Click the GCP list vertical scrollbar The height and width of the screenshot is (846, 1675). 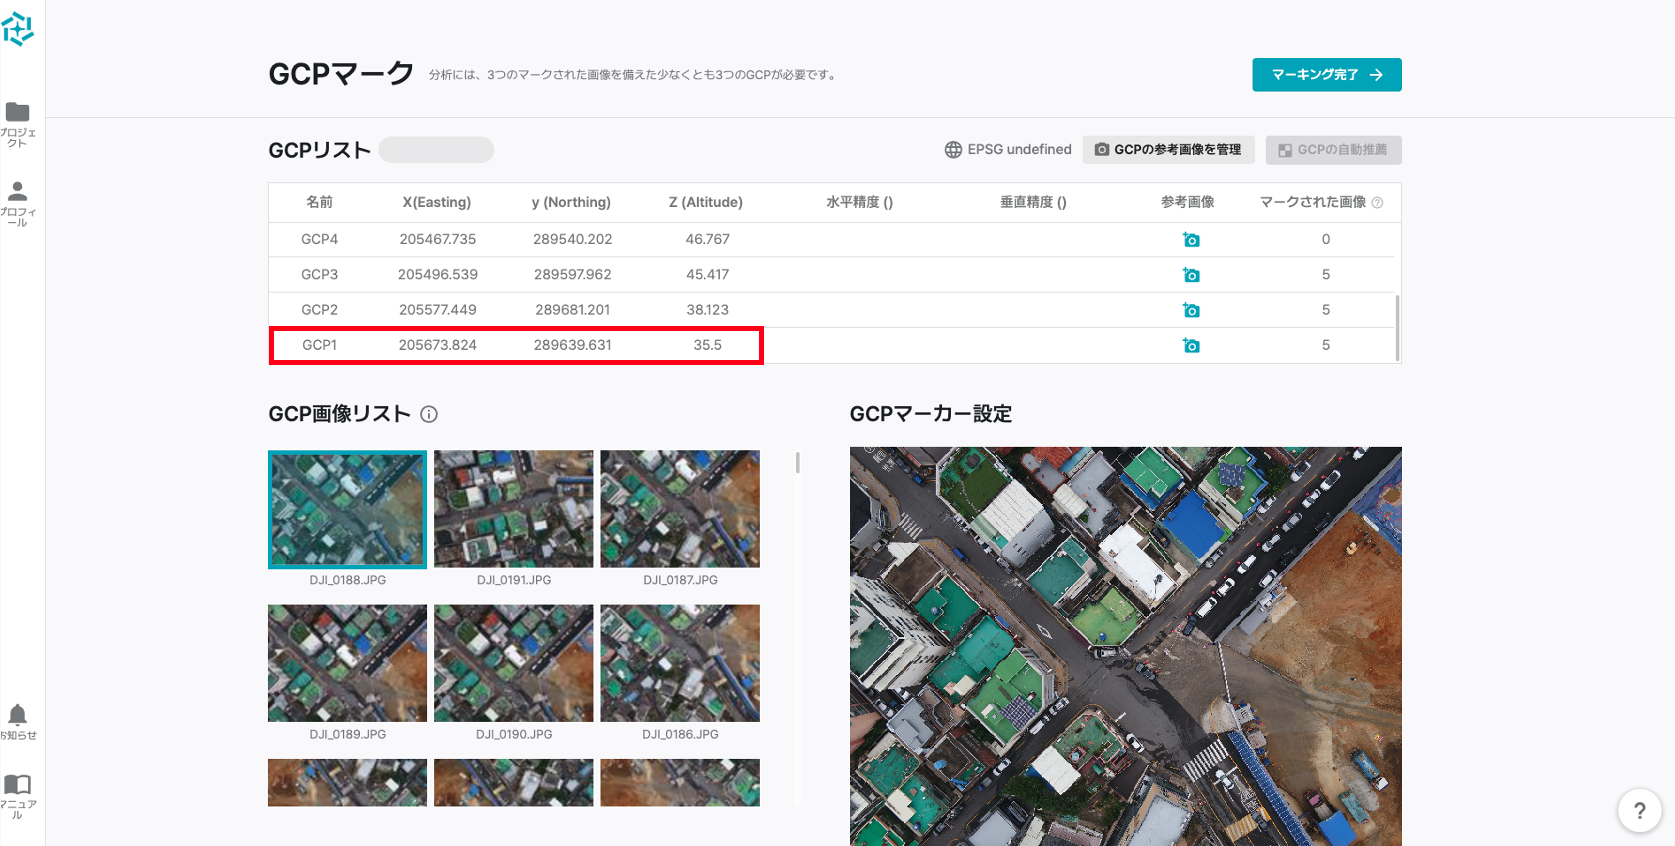1397,327
